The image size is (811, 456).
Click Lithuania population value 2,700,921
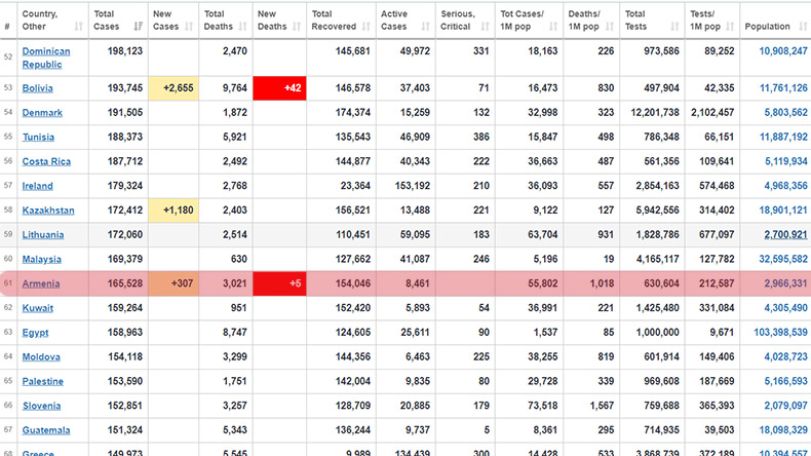[786, 235]
